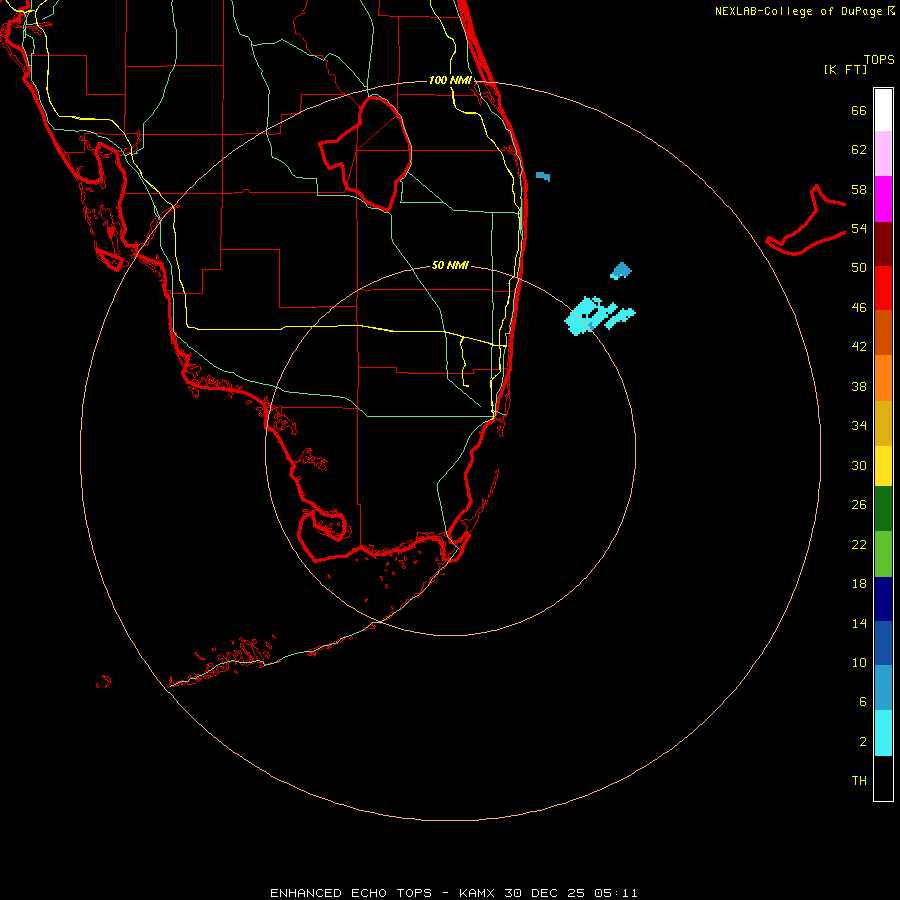This screenshot has height=900, width=900.
Task: Click the [K FT] units label
Action: tap(845, 69)
